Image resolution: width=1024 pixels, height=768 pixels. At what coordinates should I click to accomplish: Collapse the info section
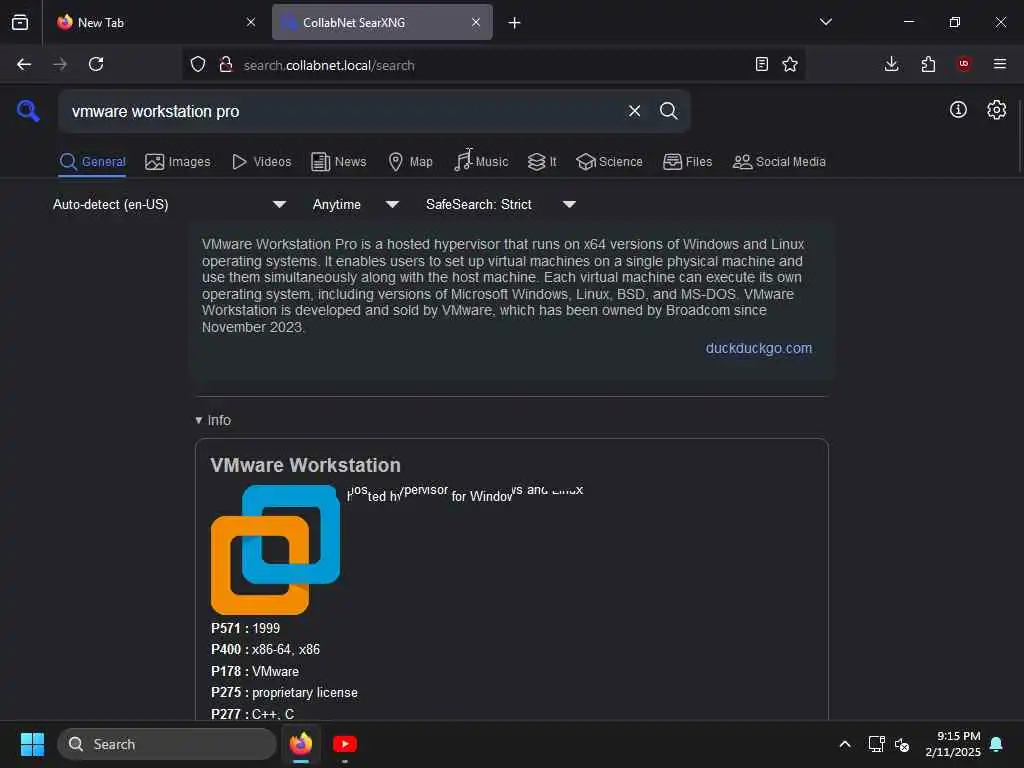214,420
